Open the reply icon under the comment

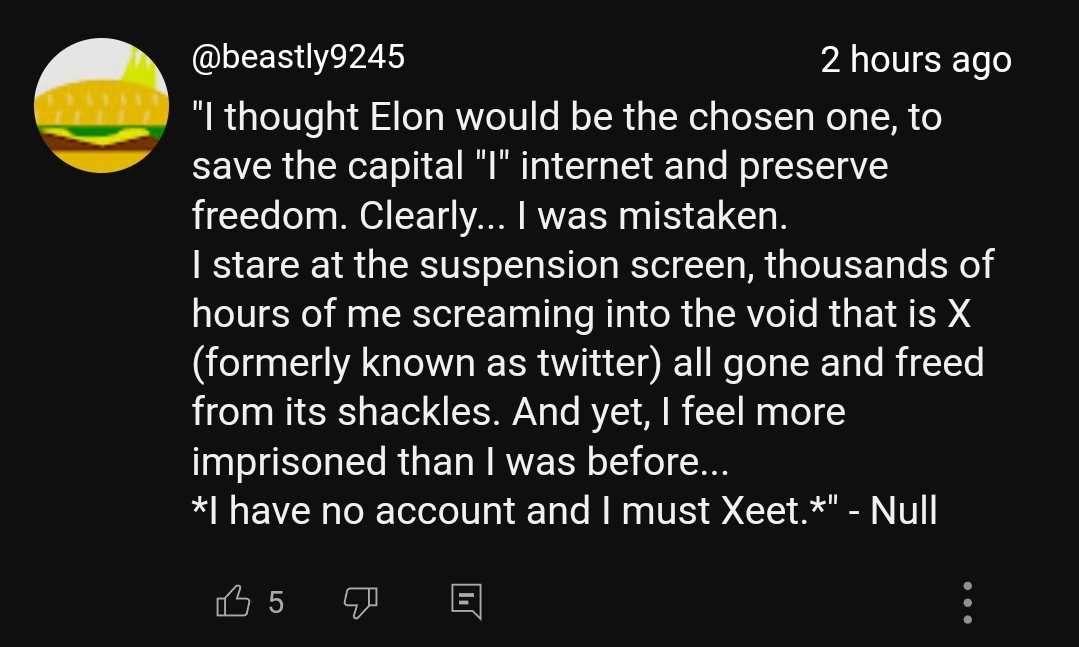pos(466,601)
